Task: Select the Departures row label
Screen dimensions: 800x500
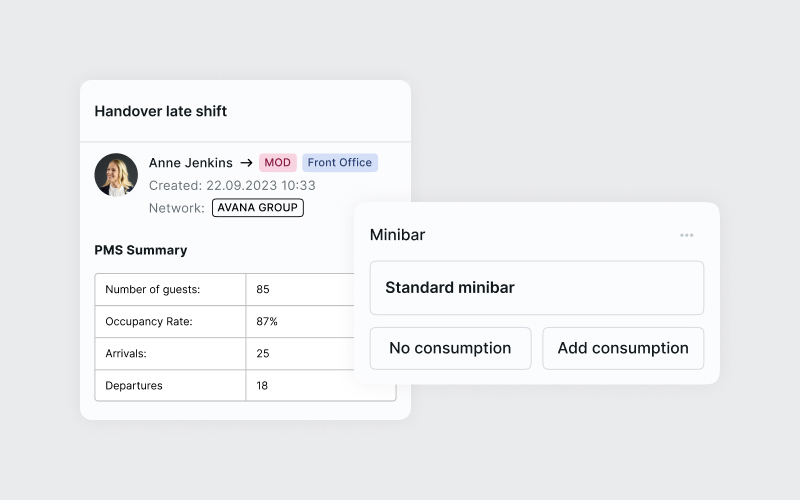Action: pos(134,385)
